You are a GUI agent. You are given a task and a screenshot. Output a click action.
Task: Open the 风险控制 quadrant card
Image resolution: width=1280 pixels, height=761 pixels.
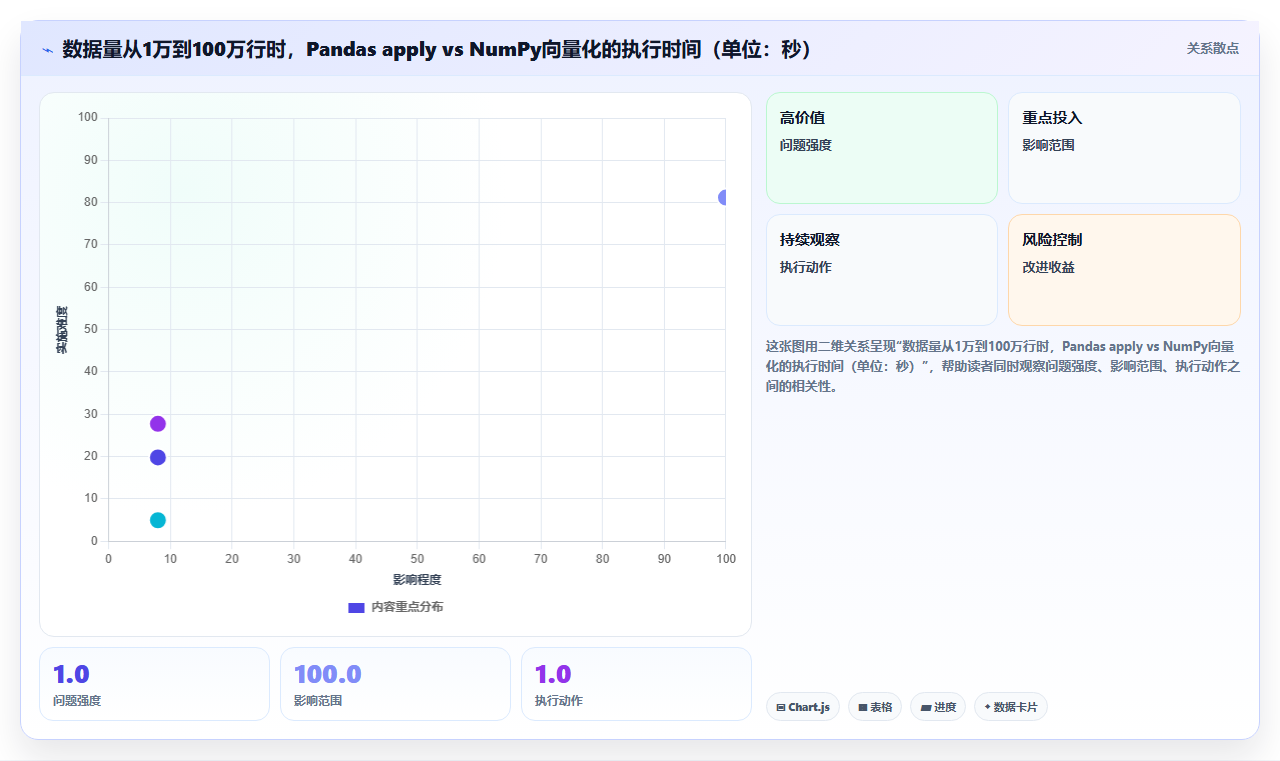click(1124, 270)
